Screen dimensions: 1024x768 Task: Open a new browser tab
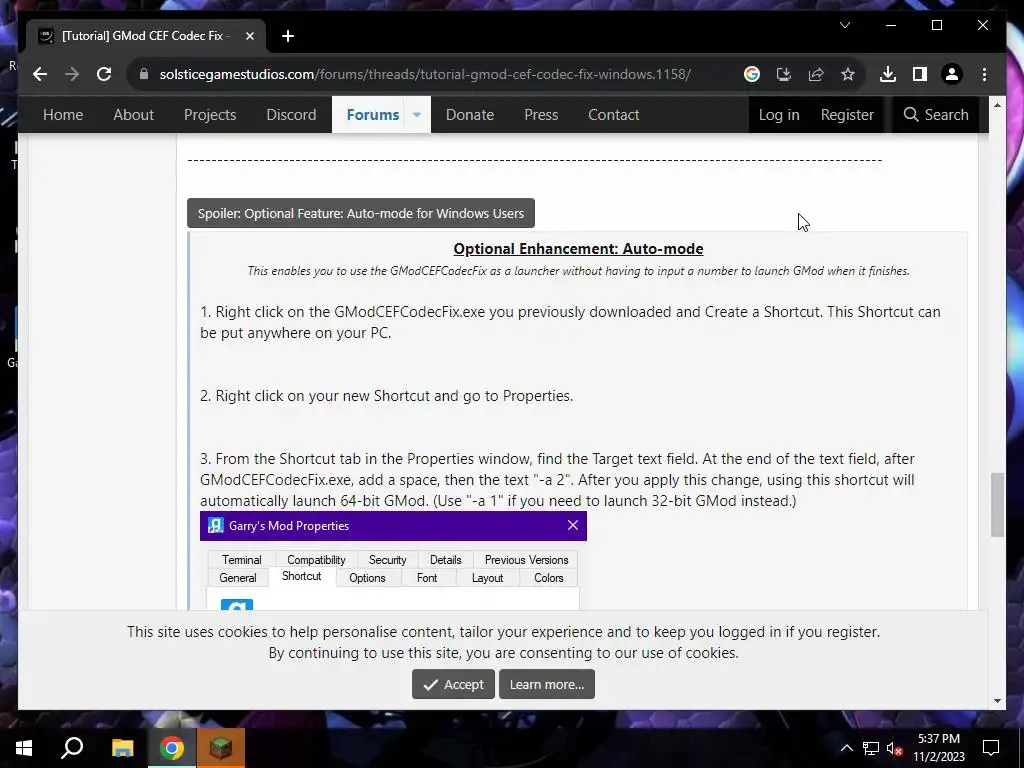click(x=288, y=36)
